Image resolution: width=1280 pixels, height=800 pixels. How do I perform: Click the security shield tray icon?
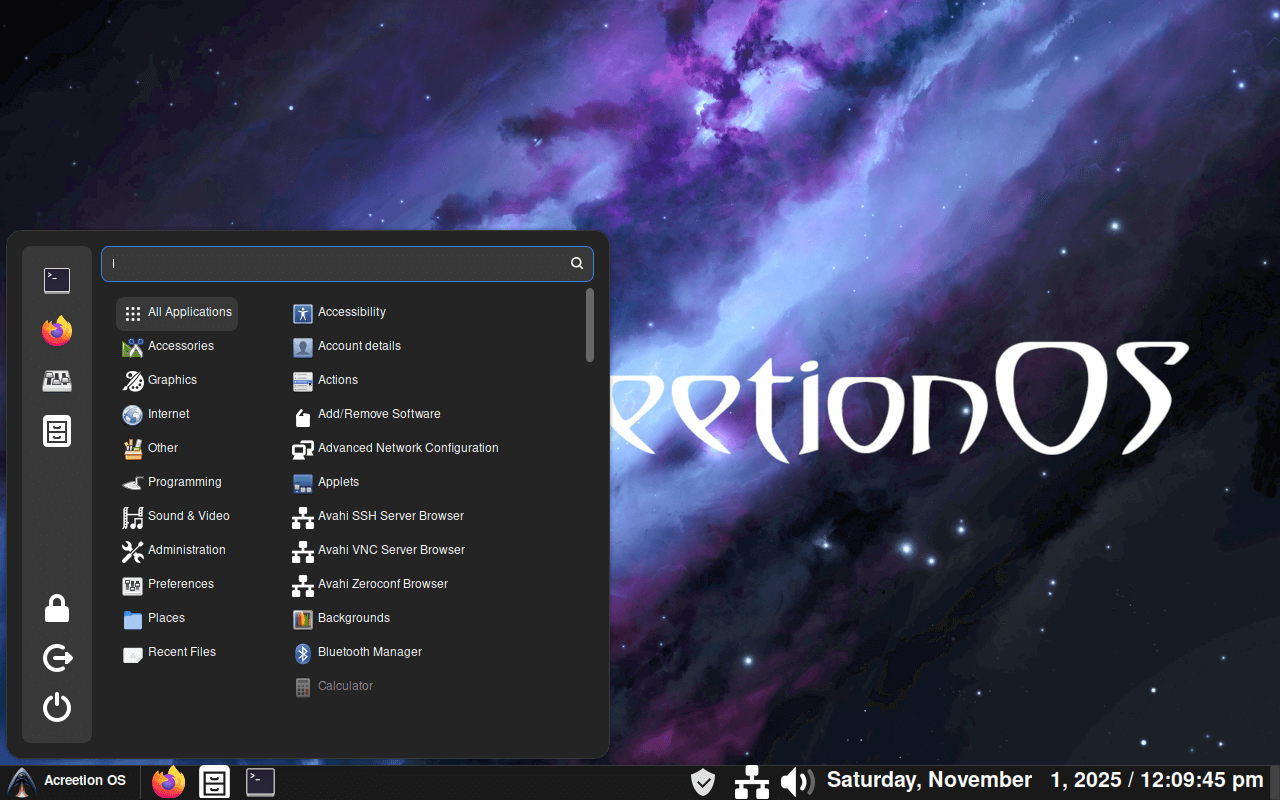pyautogui.click(x=703, y=781)
